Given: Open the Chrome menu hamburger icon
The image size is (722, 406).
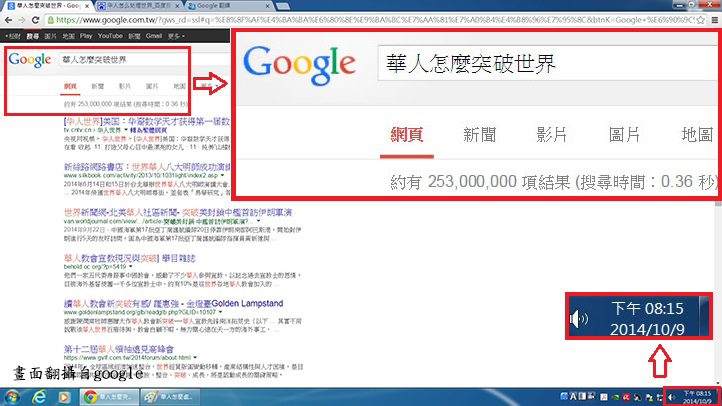Looking at the screenshot, I should pos(714,20).
